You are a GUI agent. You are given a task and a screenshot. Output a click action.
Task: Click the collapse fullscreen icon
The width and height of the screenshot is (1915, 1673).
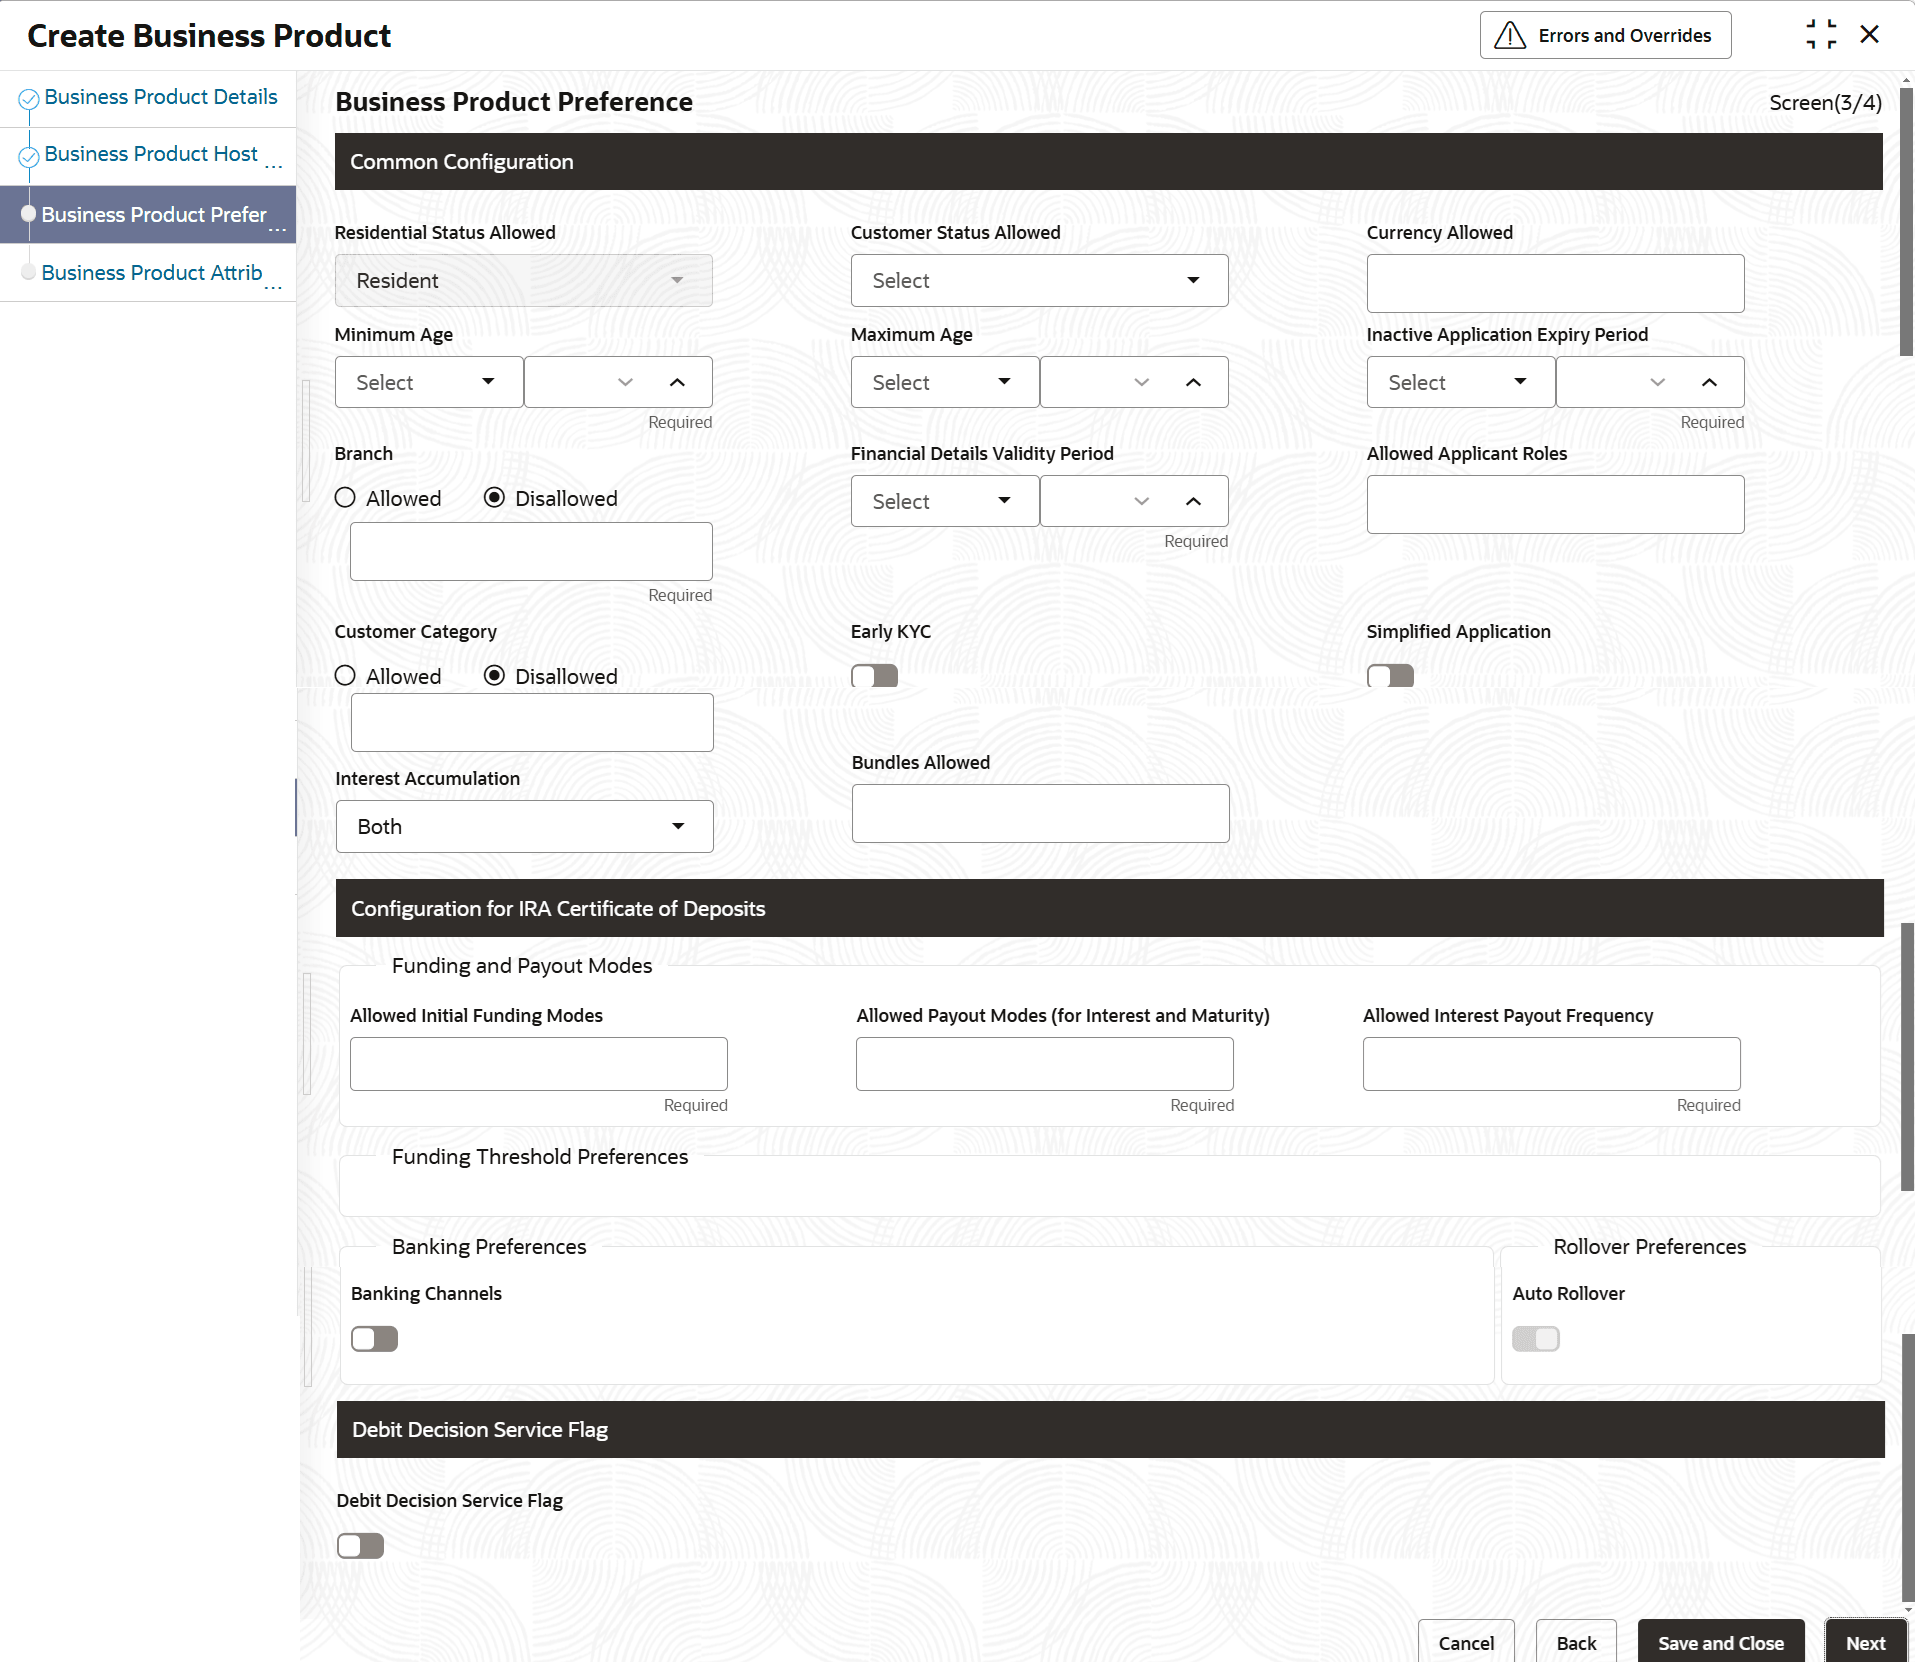(x=1821, y=35)
